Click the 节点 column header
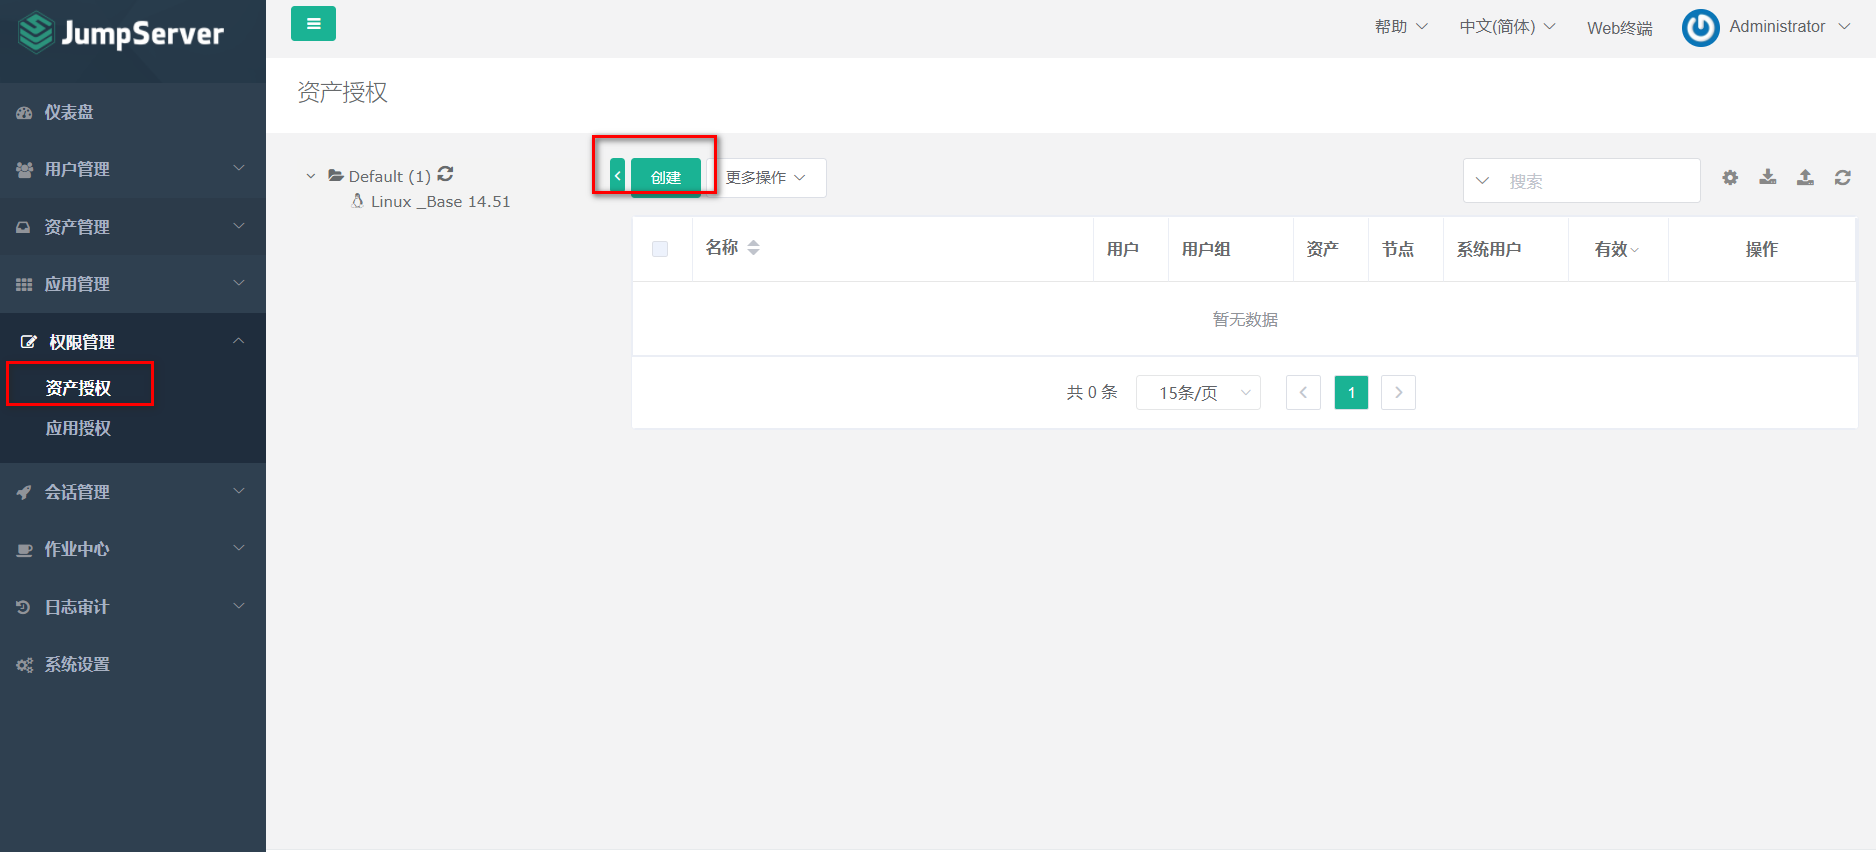 tap(1398, 249)
